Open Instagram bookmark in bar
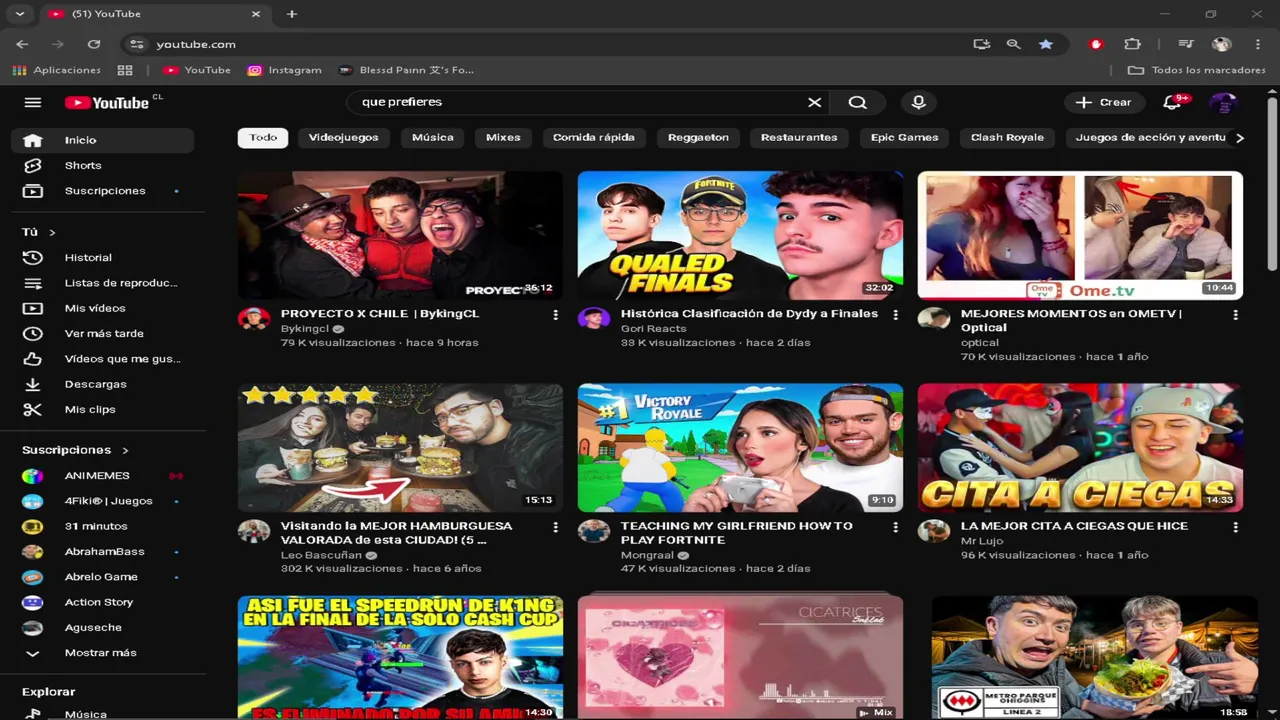1280x720 pixels. 285,70
